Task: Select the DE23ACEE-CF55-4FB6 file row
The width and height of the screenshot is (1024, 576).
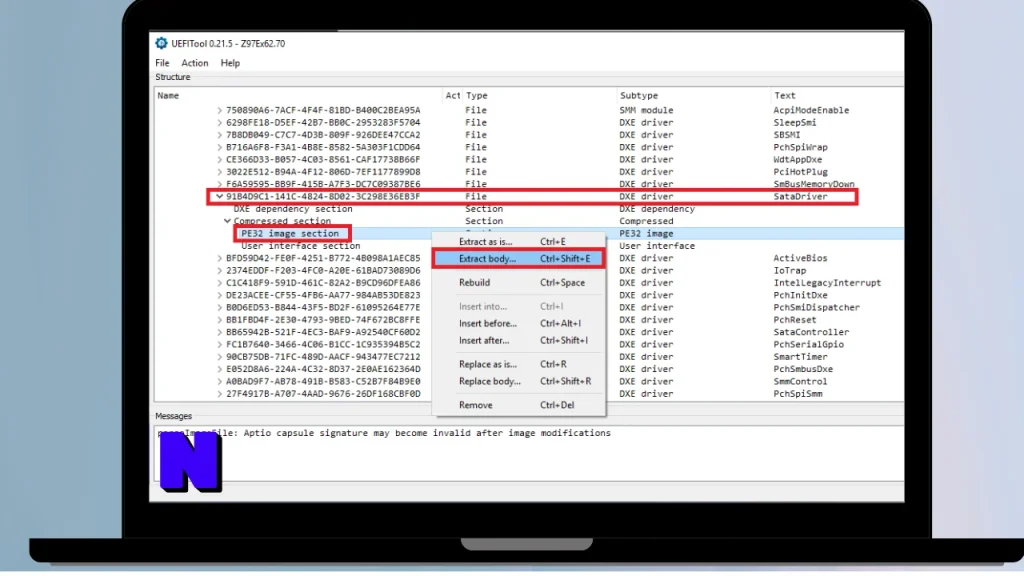Action: [323, 295]
